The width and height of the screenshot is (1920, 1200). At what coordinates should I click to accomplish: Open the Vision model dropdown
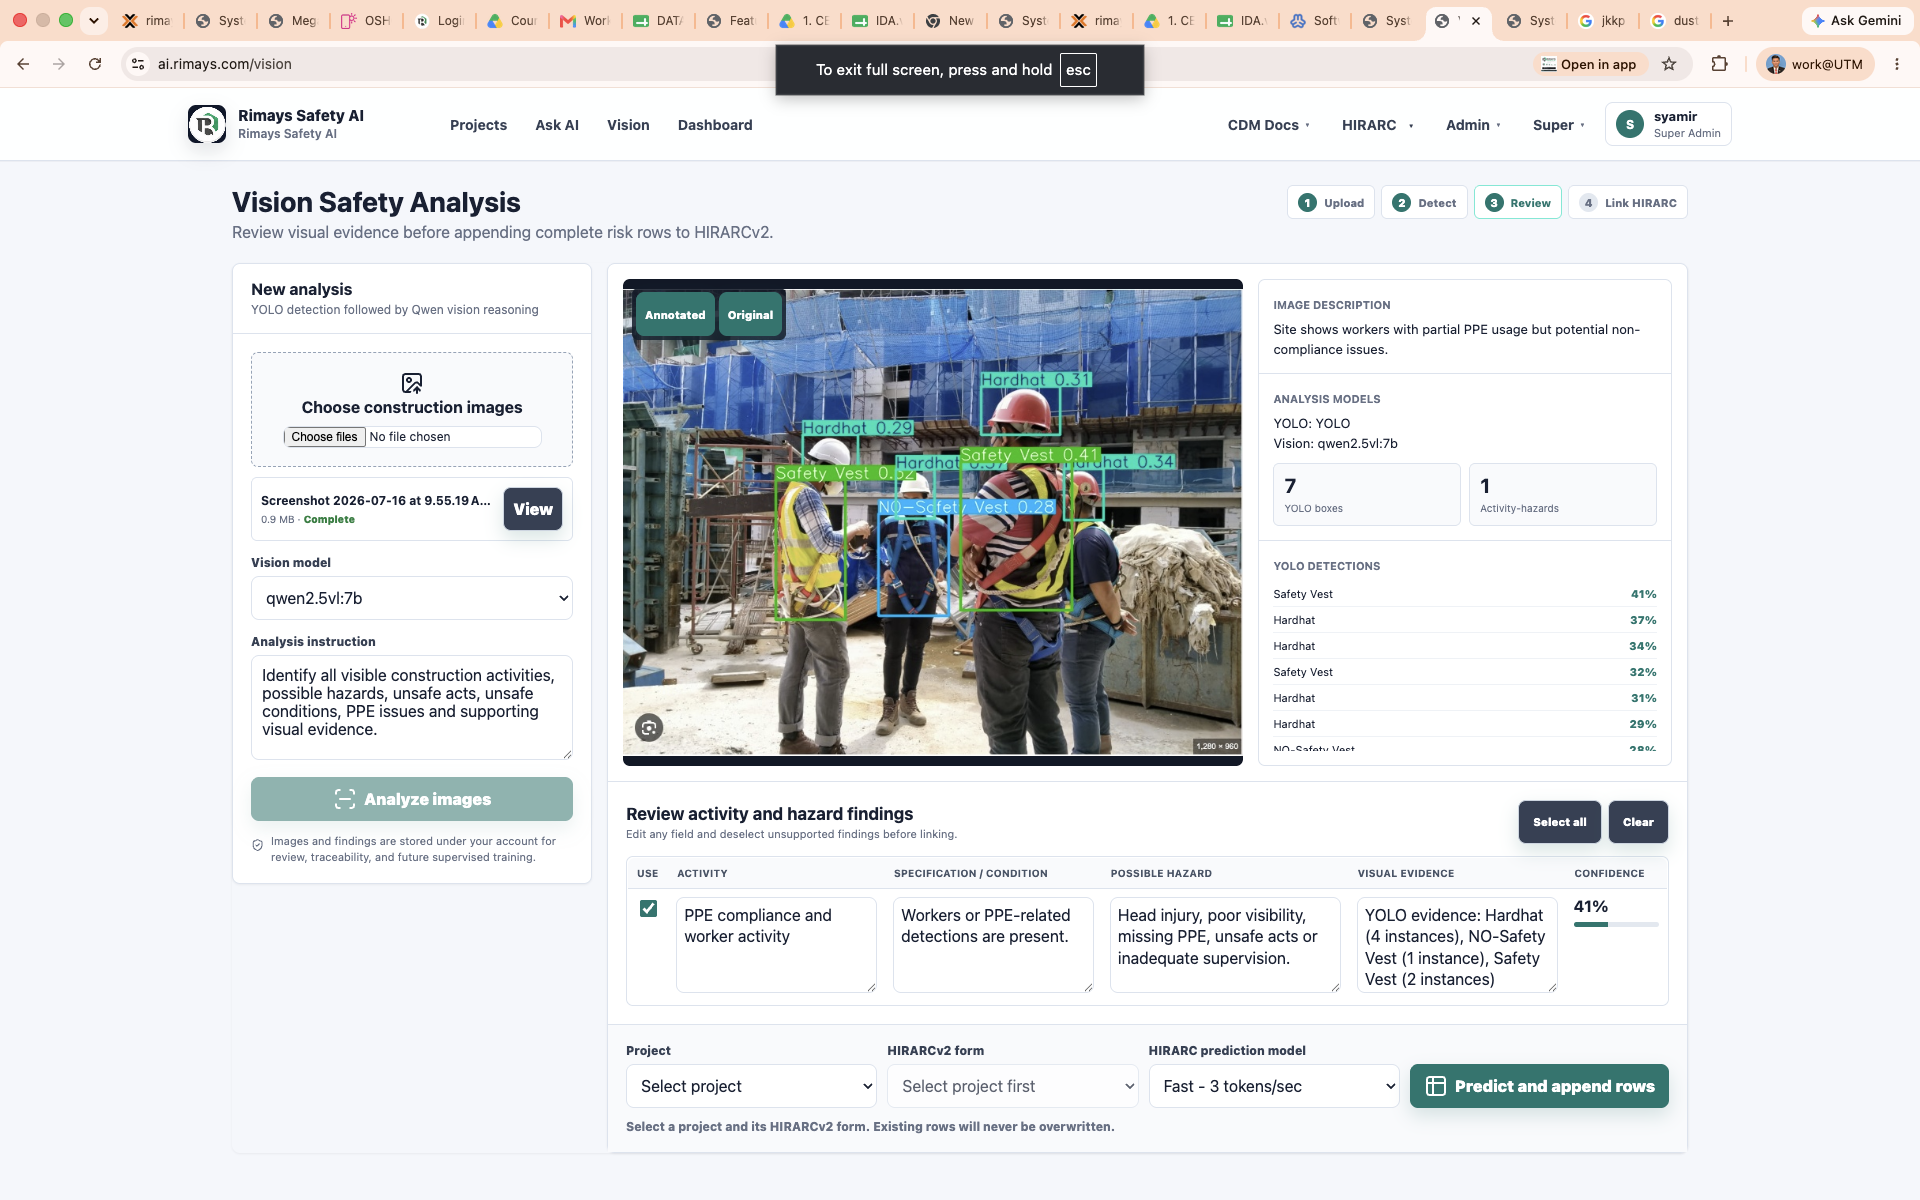click(x=412, y=598)
